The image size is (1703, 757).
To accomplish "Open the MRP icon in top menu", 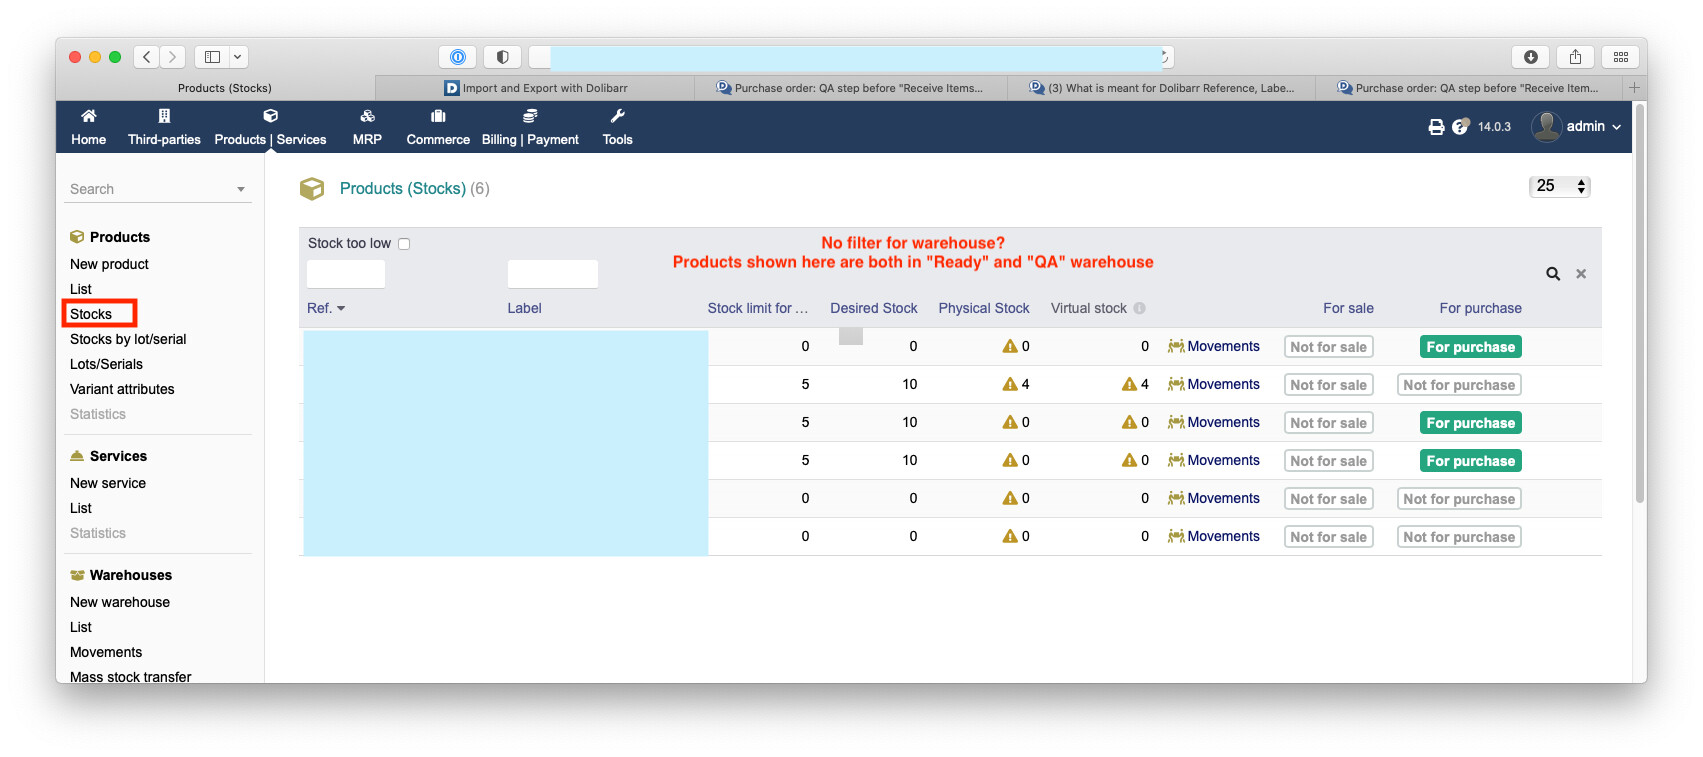I will [x=367, y=116].
